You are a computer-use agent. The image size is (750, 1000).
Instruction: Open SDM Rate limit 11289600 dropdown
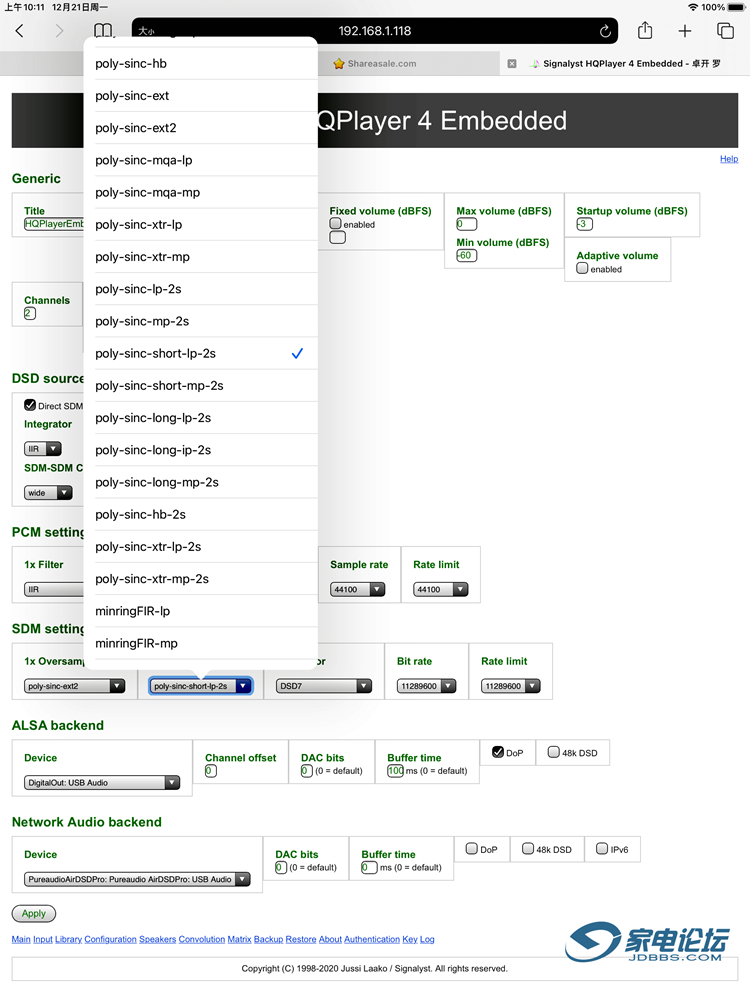click(511, 686)
